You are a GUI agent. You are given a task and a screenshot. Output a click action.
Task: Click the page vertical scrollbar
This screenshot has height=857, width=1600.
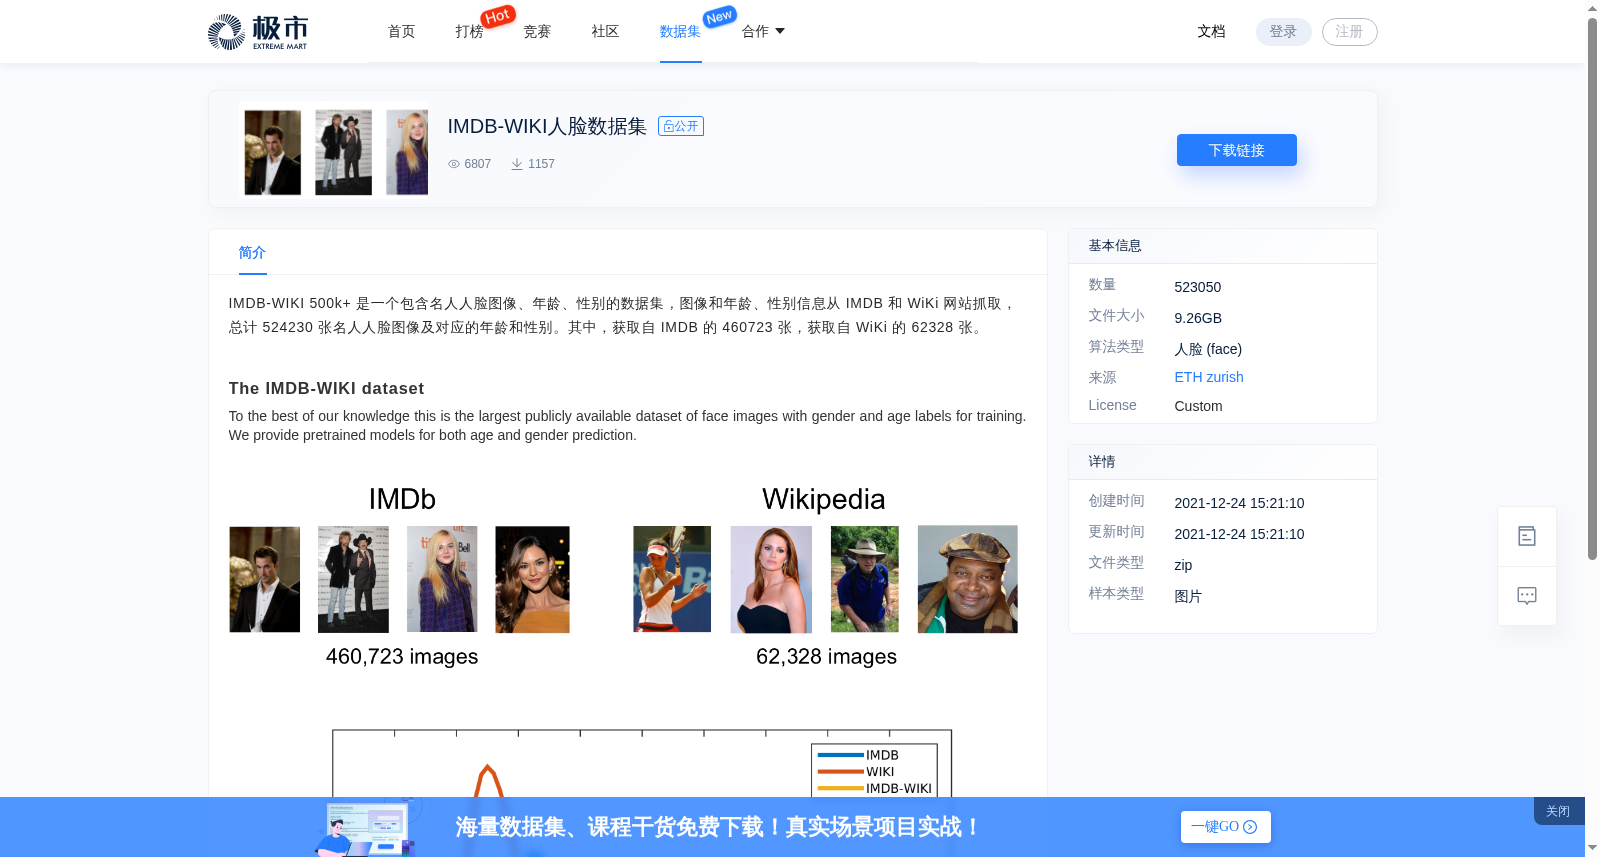point(1592,290)
